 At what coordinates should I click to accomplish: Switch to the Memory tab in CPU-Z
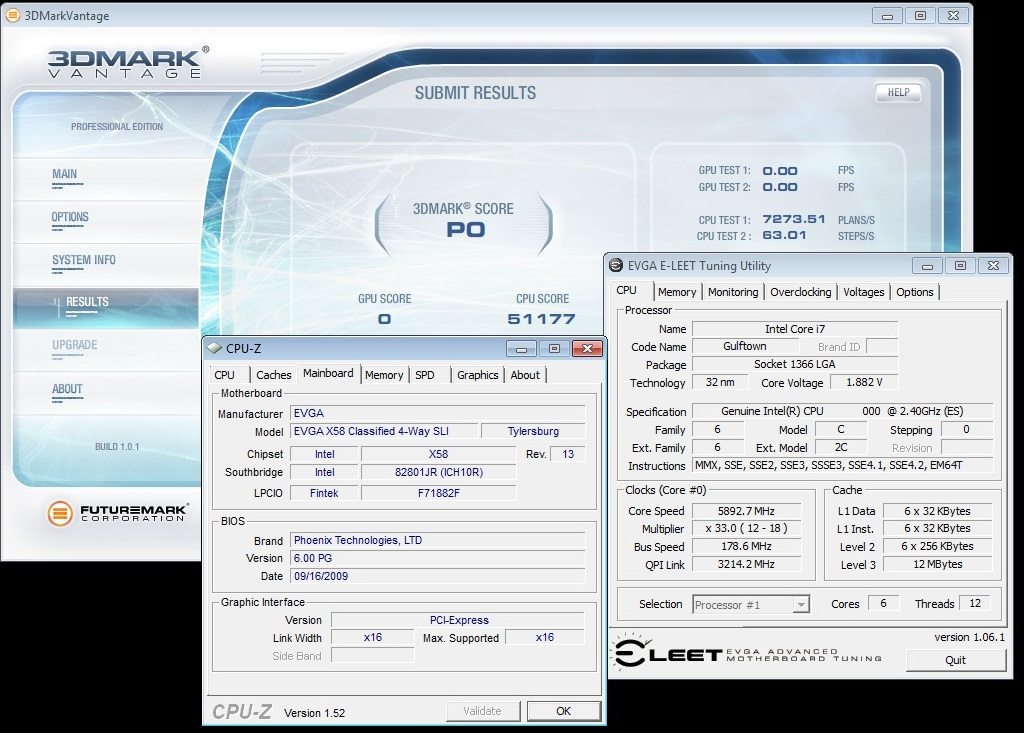[384, 375]
